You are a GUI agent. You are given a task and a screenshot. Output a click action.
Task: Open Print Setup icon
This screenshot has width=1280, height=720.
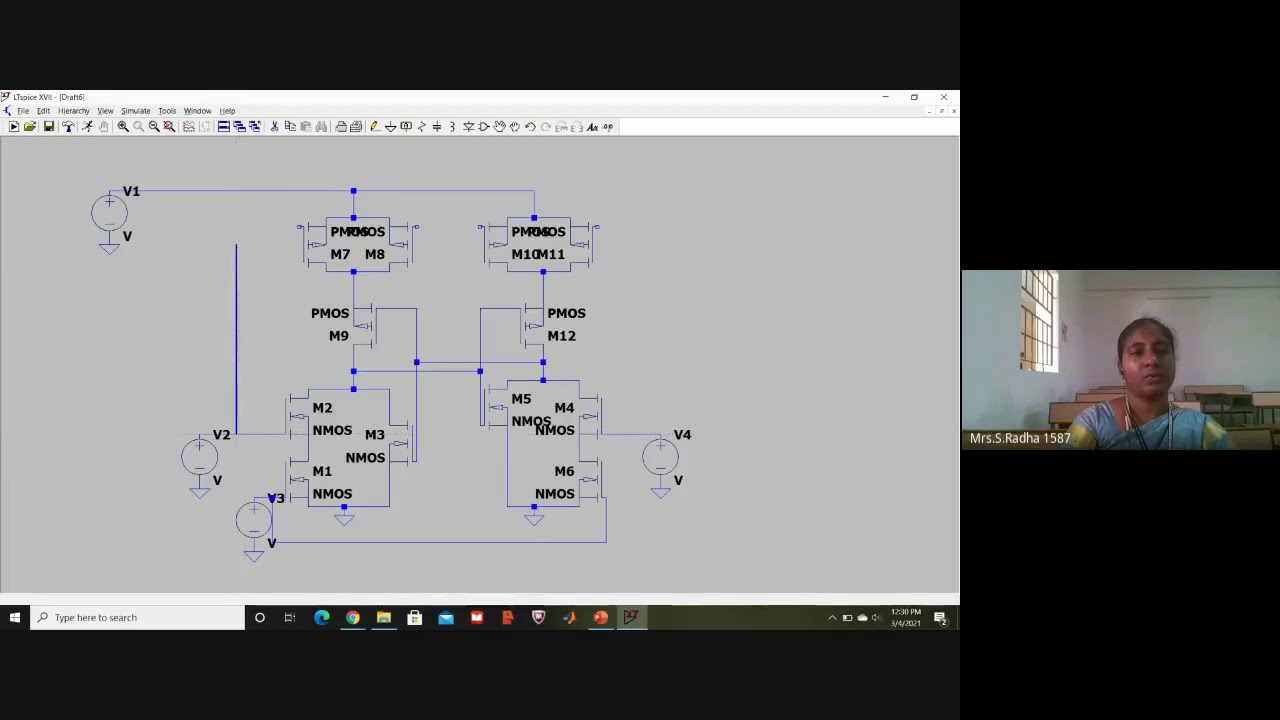356,127
